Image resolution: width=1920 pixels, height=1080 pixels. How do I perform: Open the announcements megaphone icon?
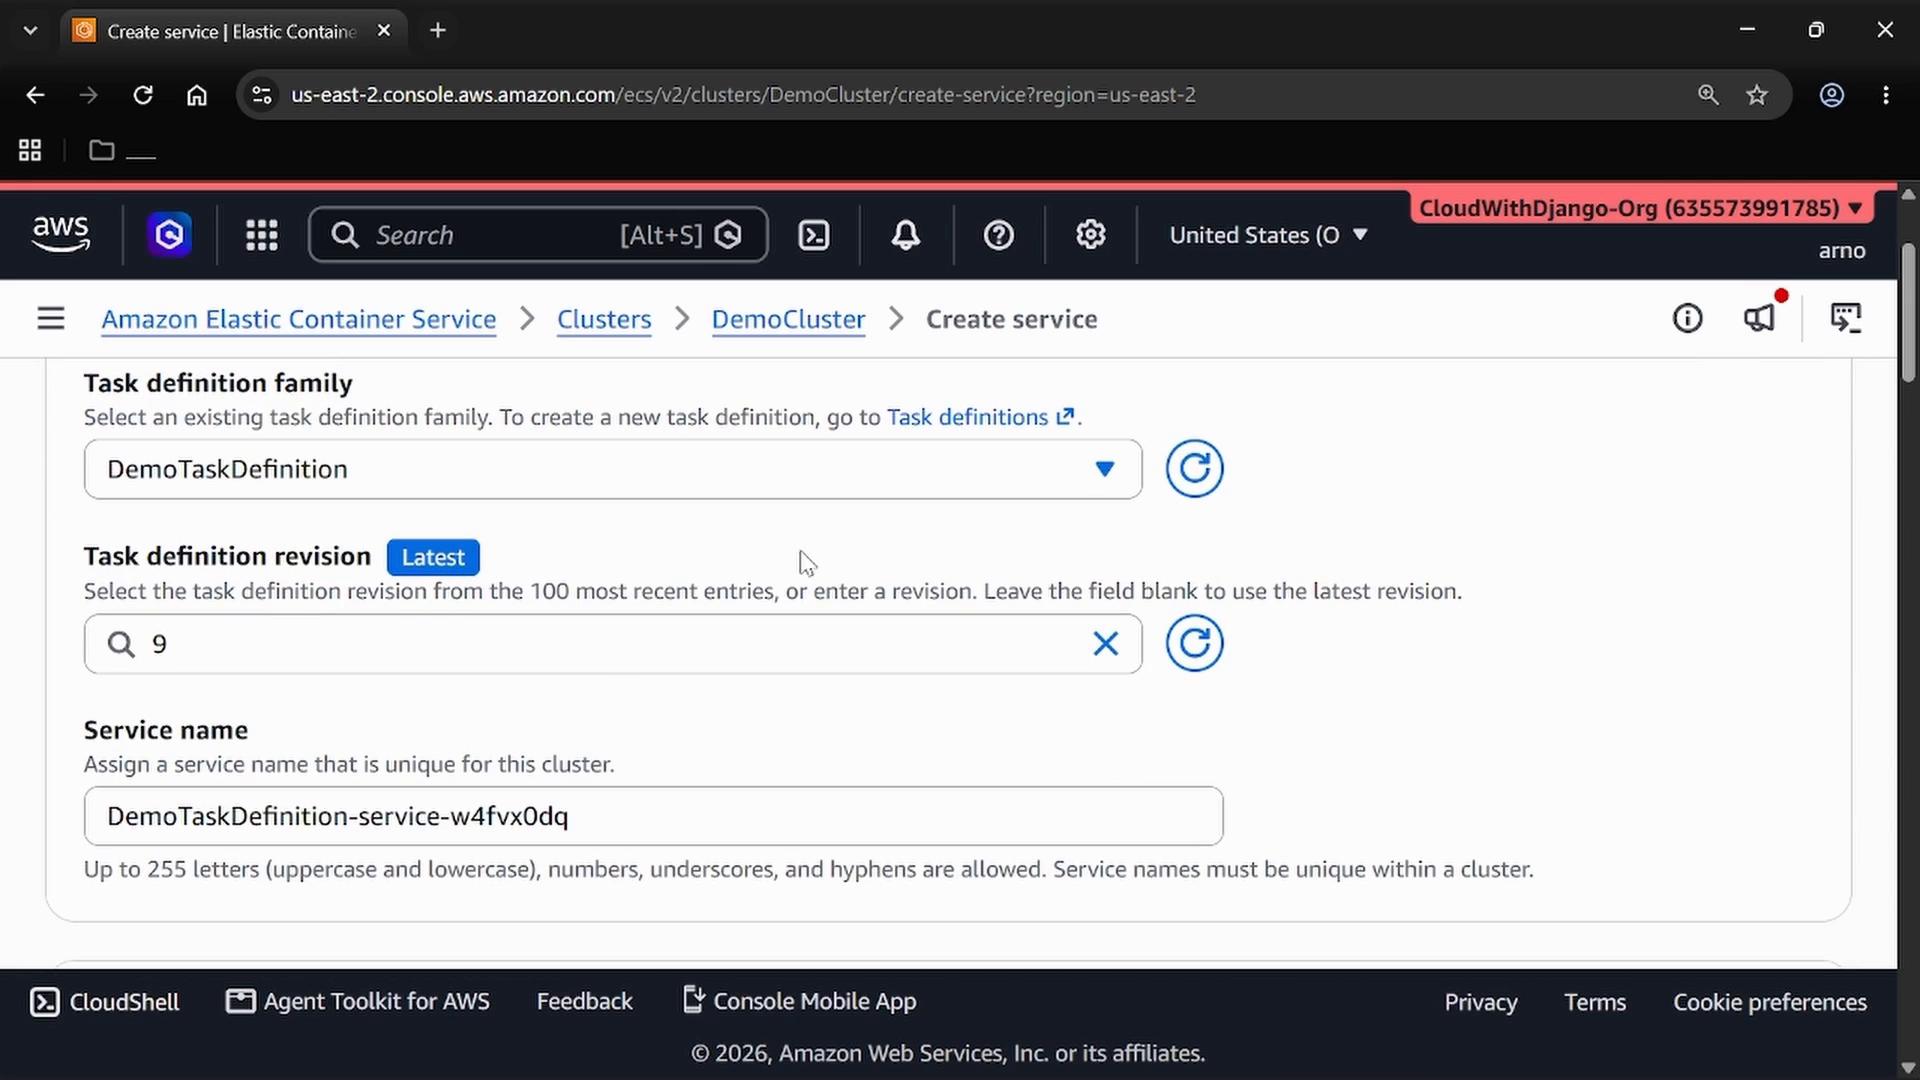[1759, 318]
